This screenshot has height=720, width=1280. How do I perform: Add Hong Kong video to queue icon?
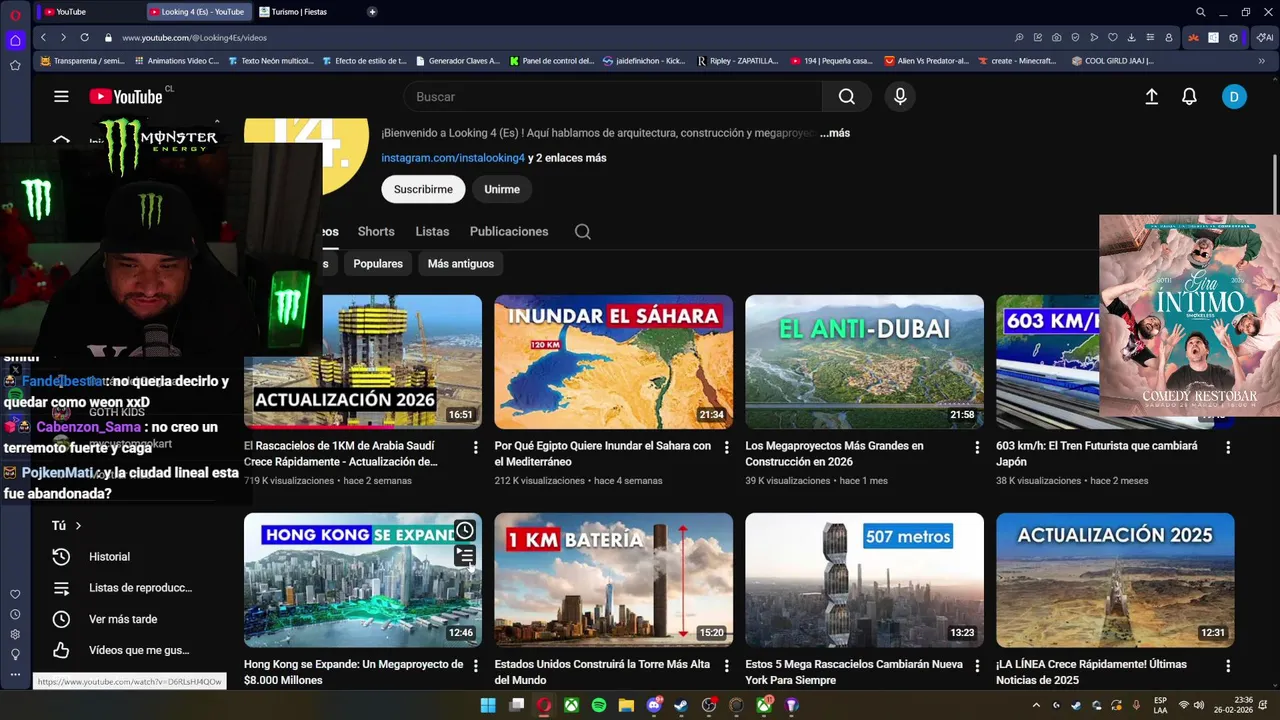pos(465,556)
